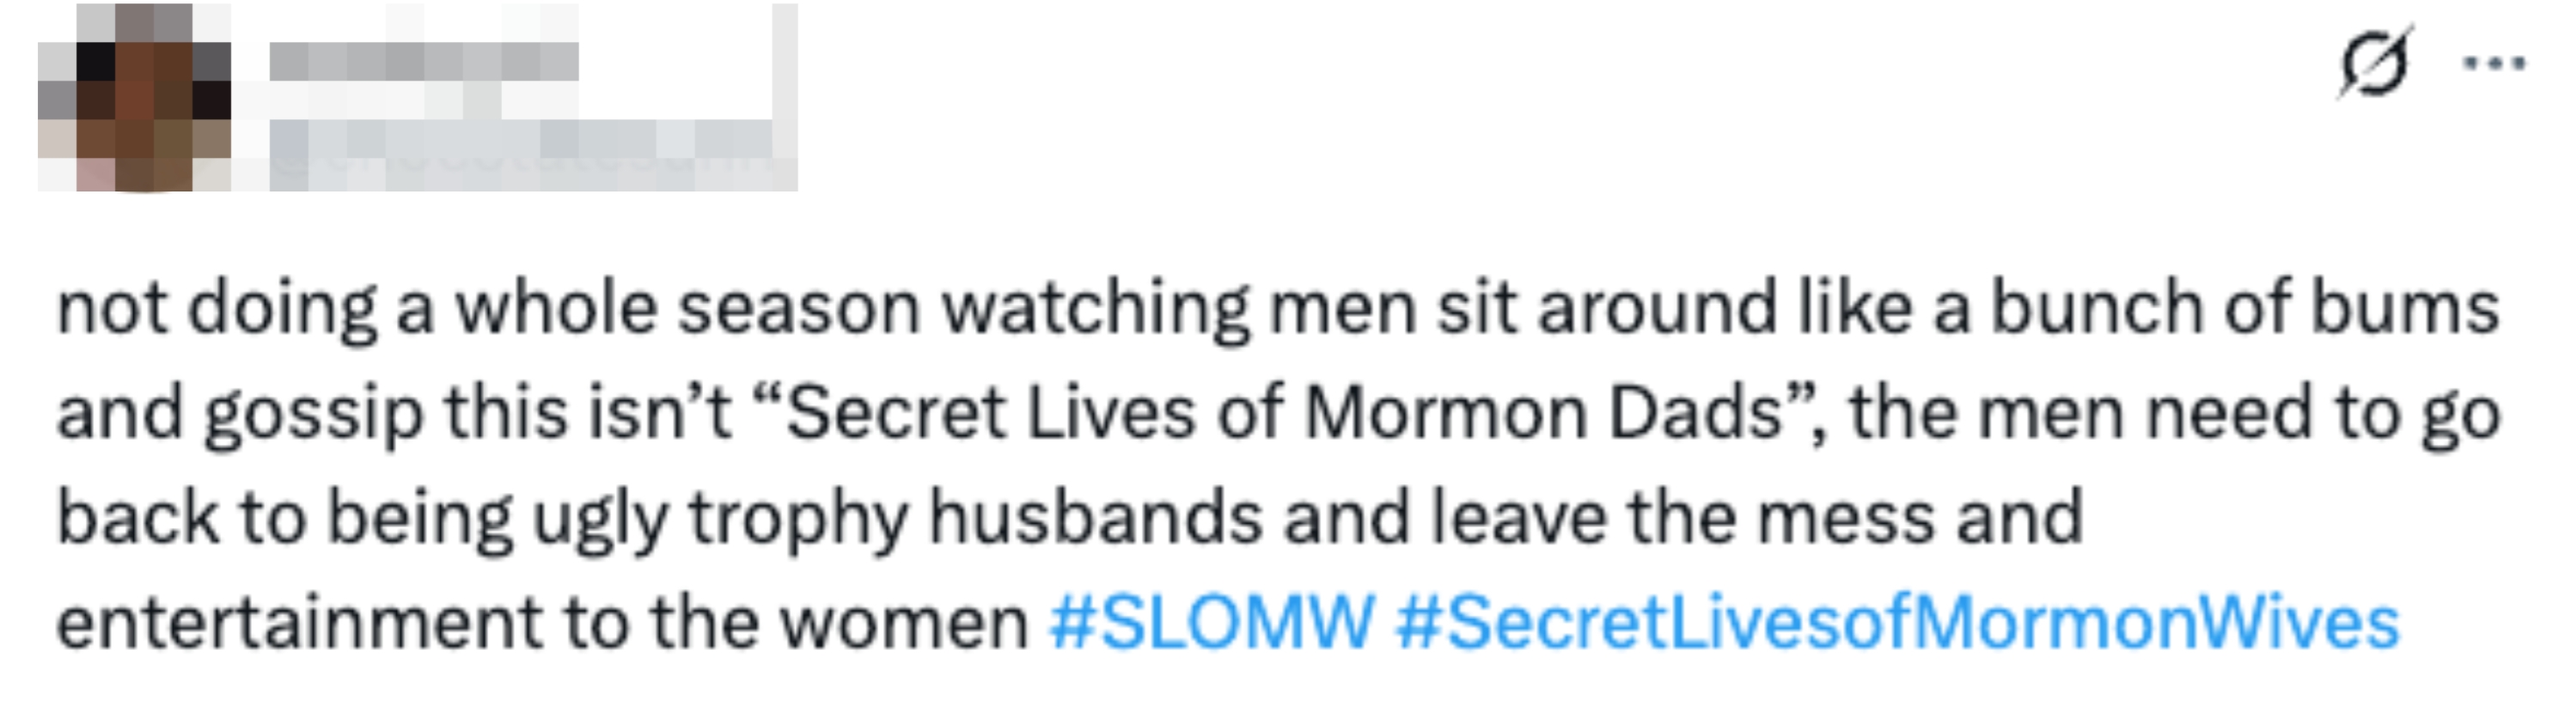The width and height of the screenshot is (2576, 705).
Task: Open the blurred display name profile
Action: click(424, 62)
